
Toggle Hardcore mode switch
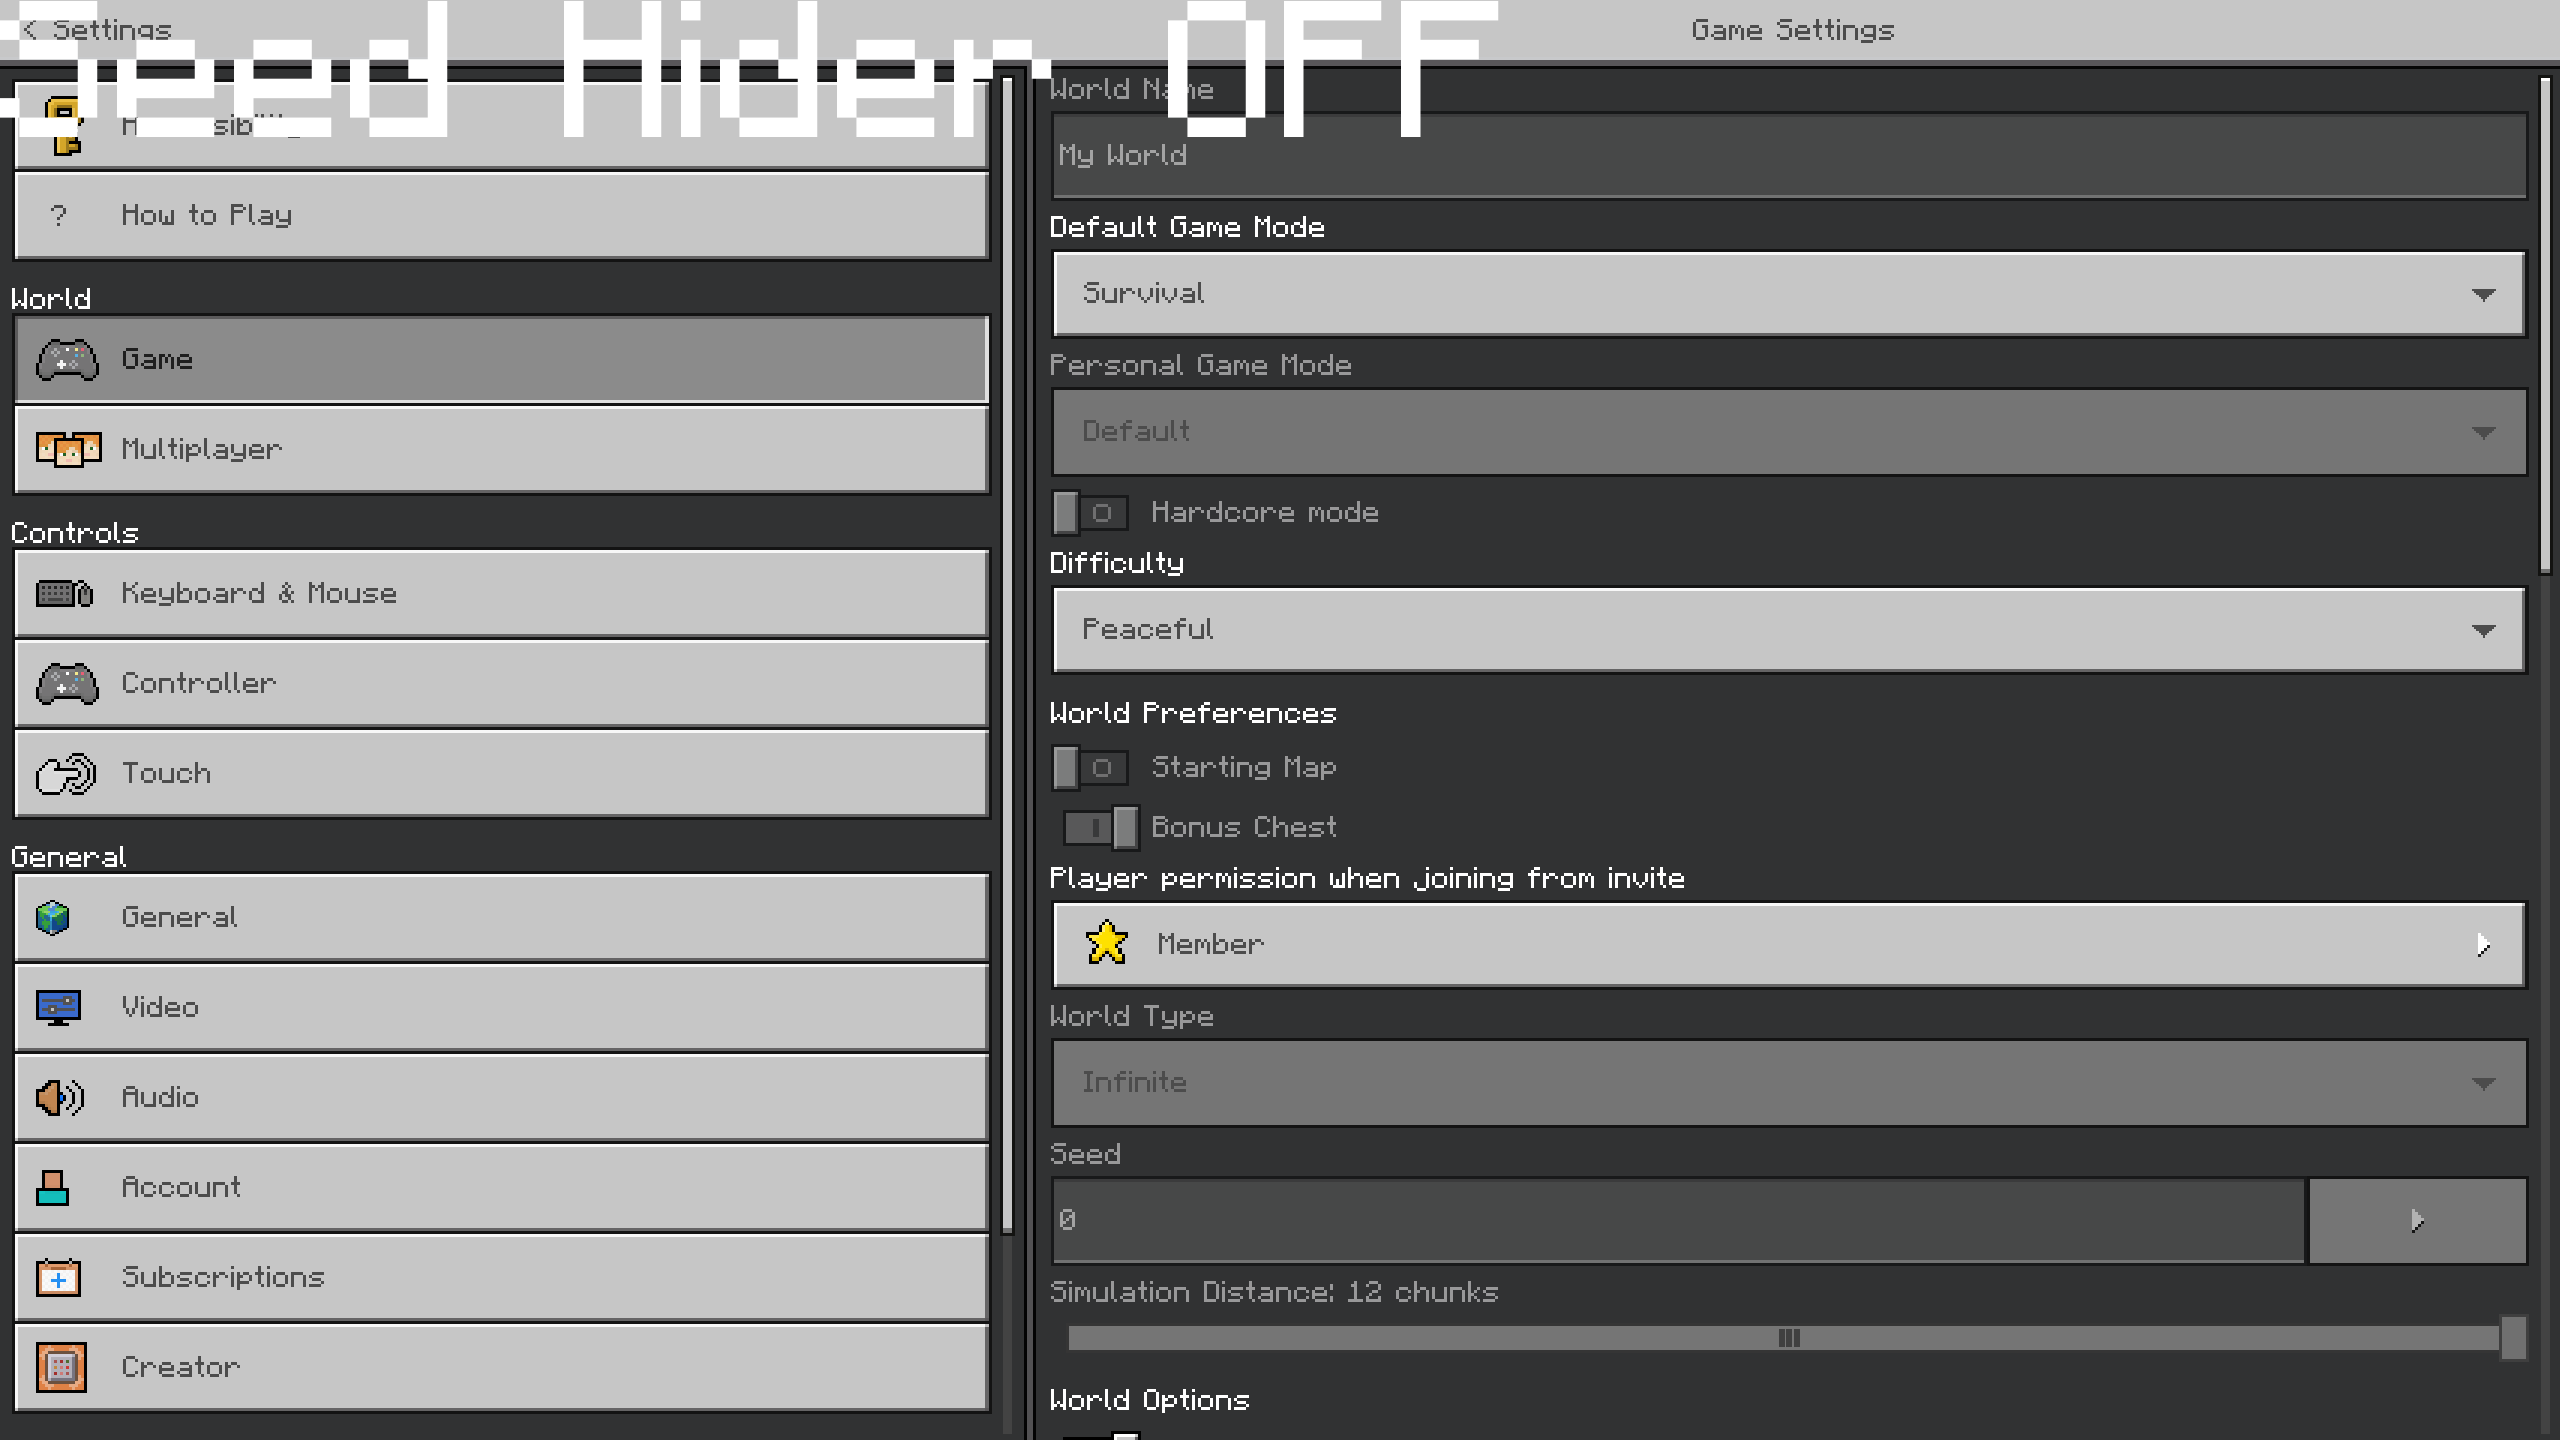pyautogui.click(x=1090, y=513)
